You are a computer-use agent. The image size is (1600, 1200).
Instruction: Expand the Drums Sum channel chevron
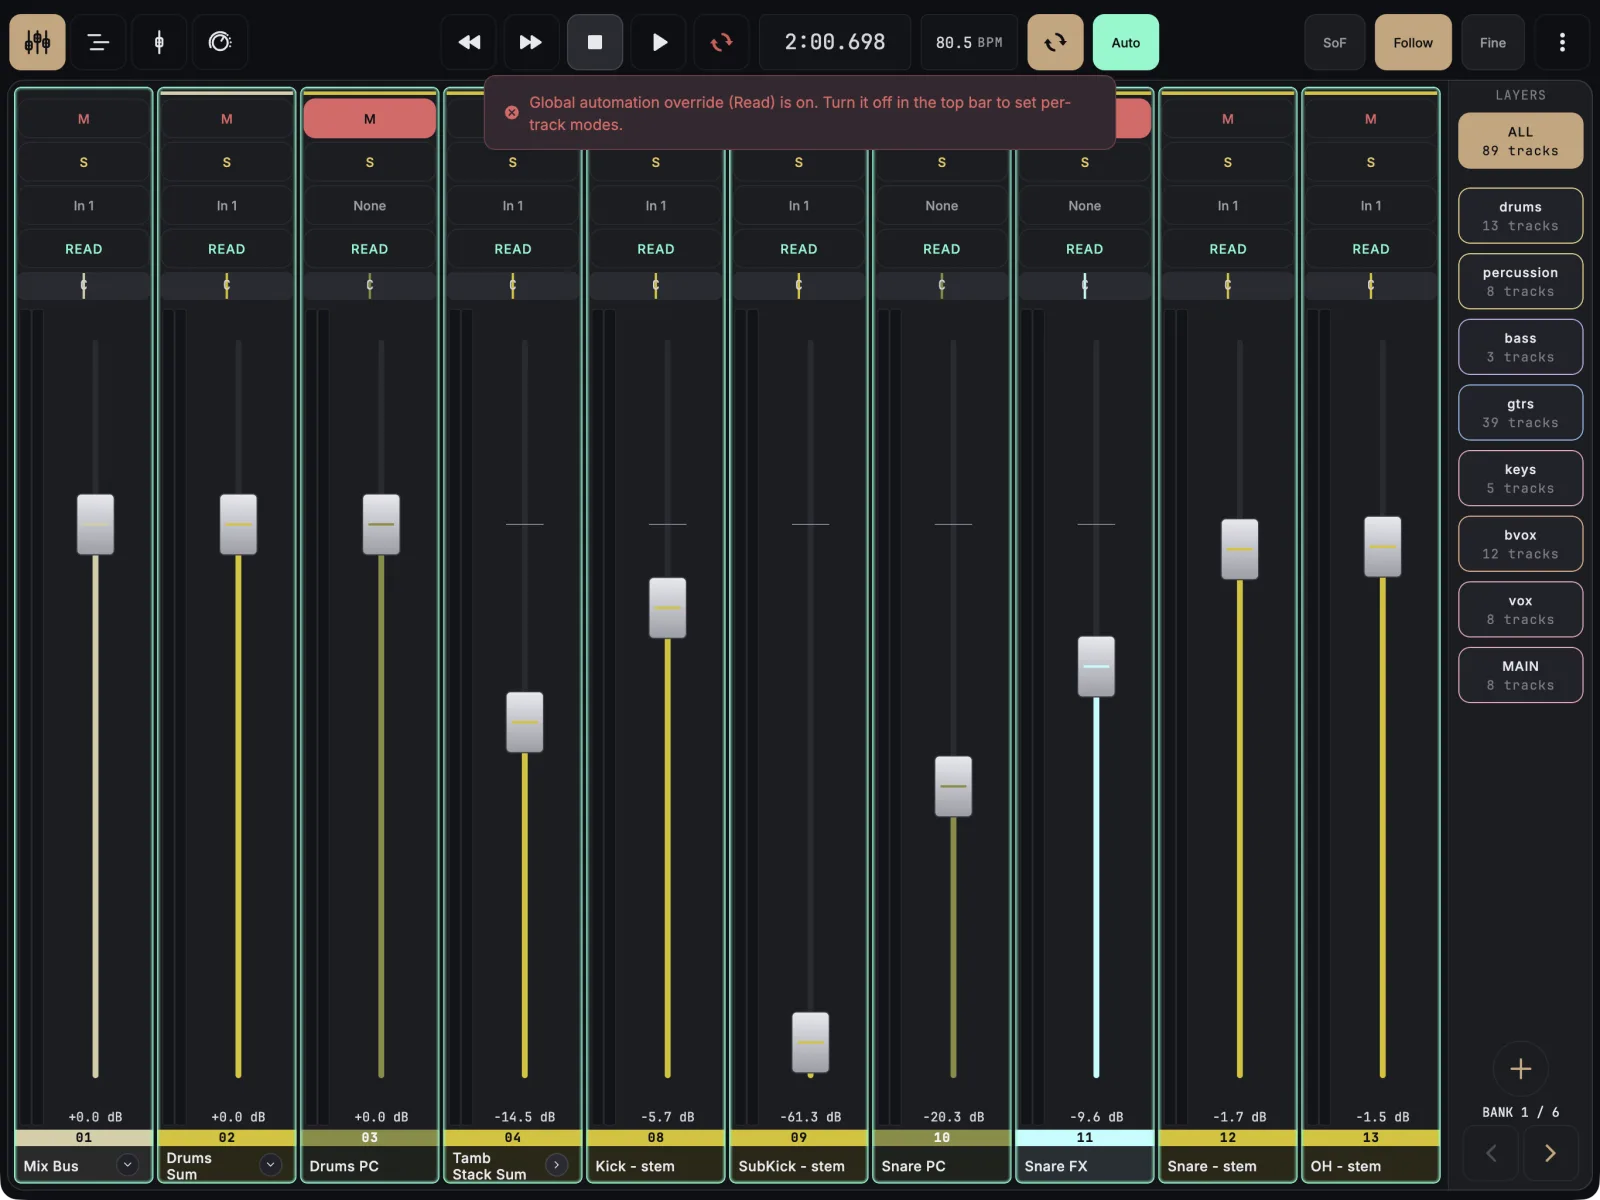pyautogui.click(x=270, y=1165)
